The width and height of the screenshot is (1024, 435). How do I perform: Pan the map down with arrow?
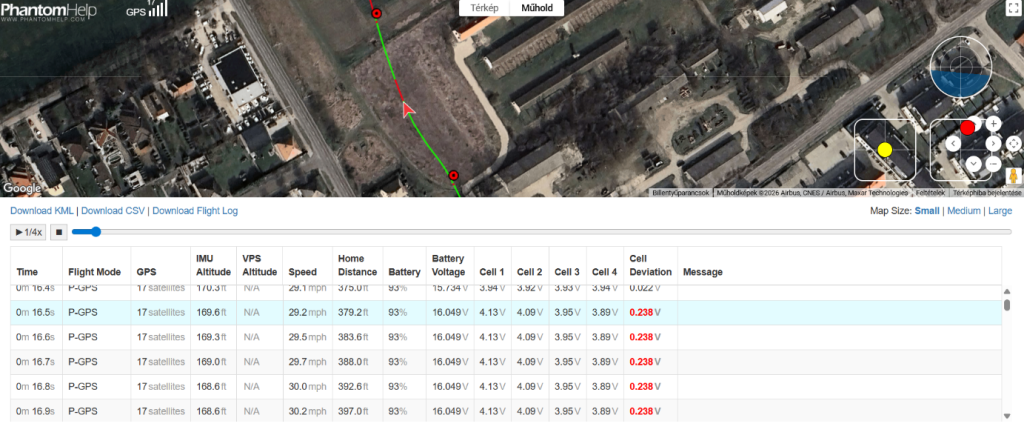pyautogui.click(x=973, y=163)
